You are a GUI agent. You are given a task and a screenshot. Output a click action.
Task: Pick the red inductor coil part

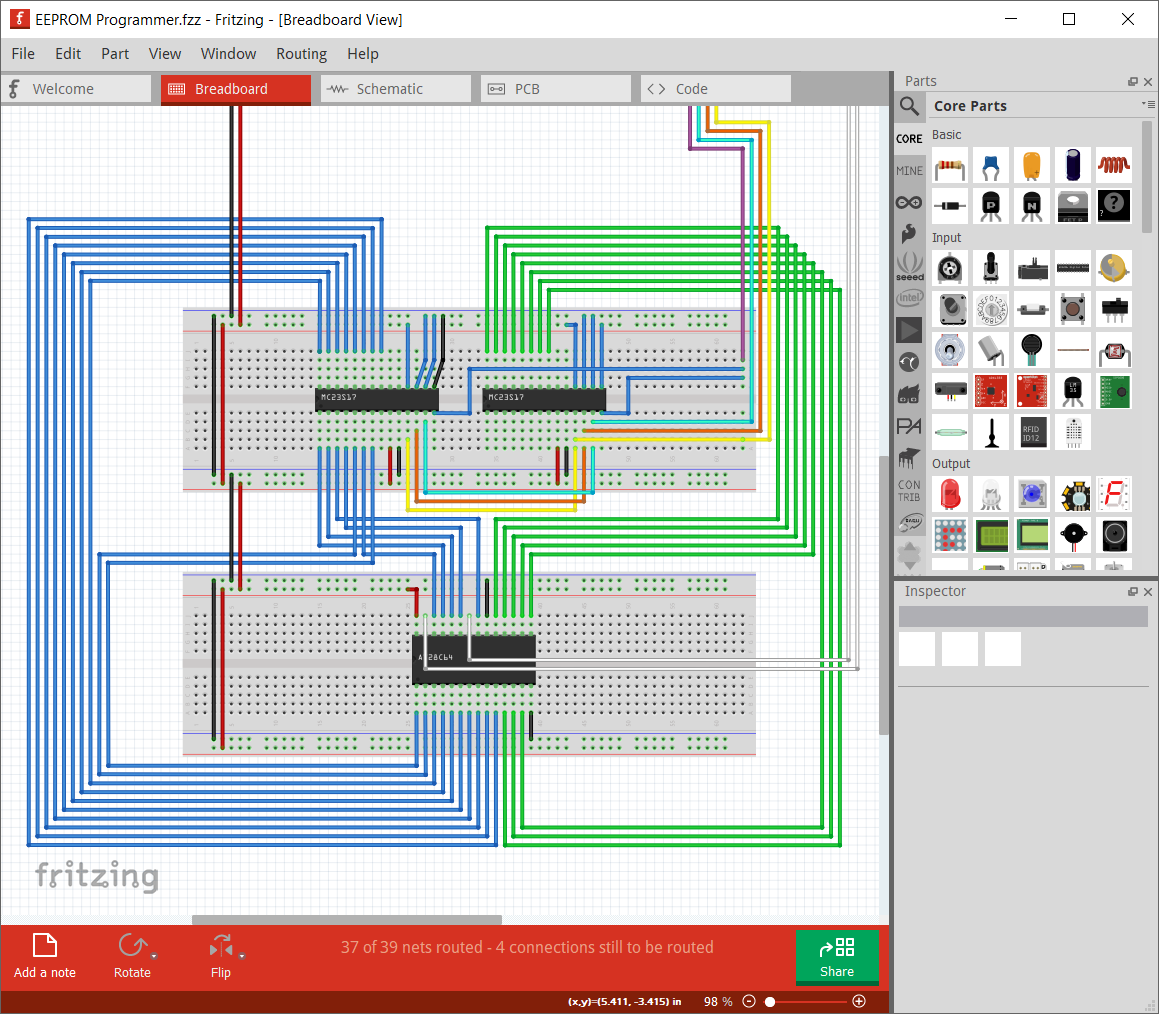point(1114,166)
